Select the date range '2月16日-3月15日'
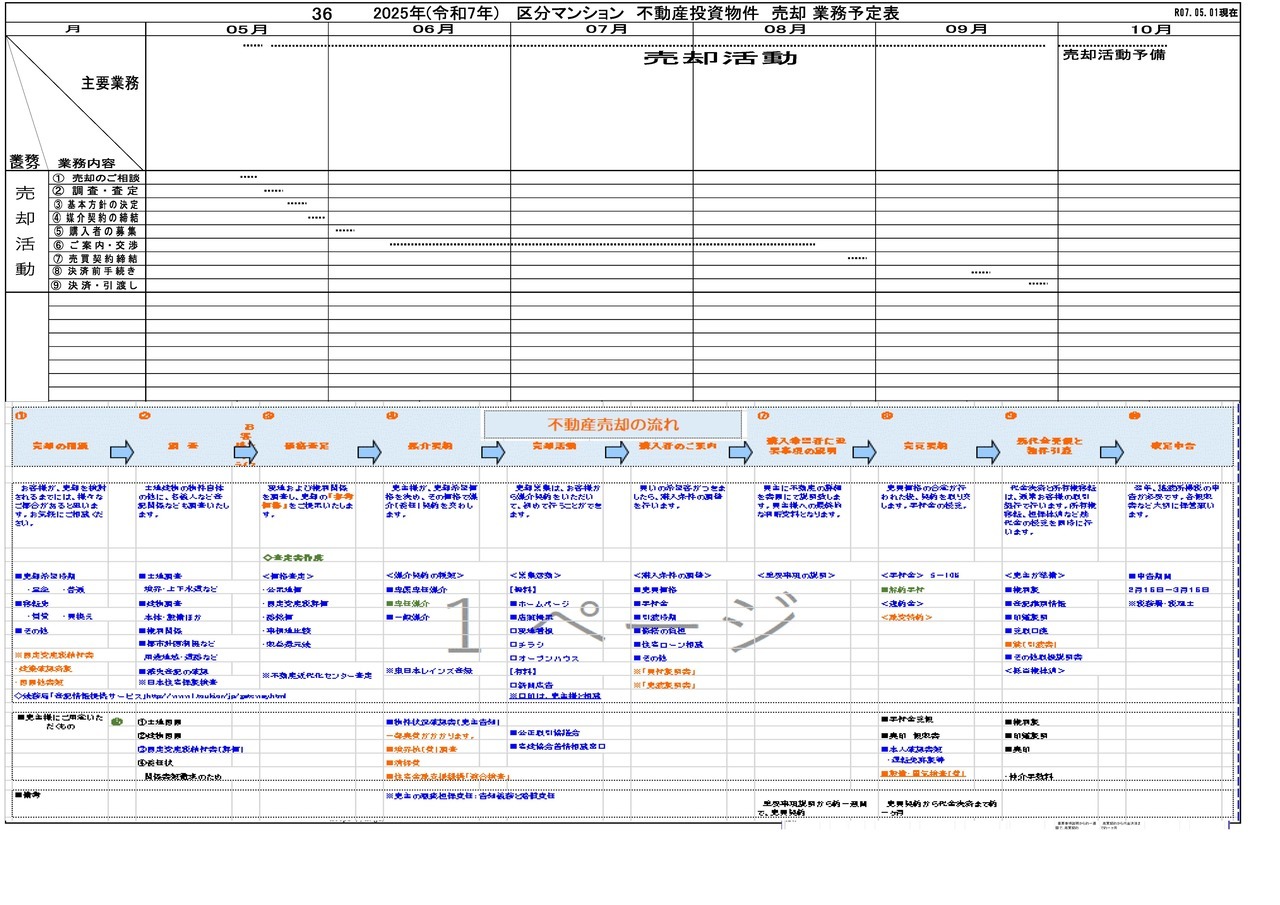 (x=1168, y=590)
